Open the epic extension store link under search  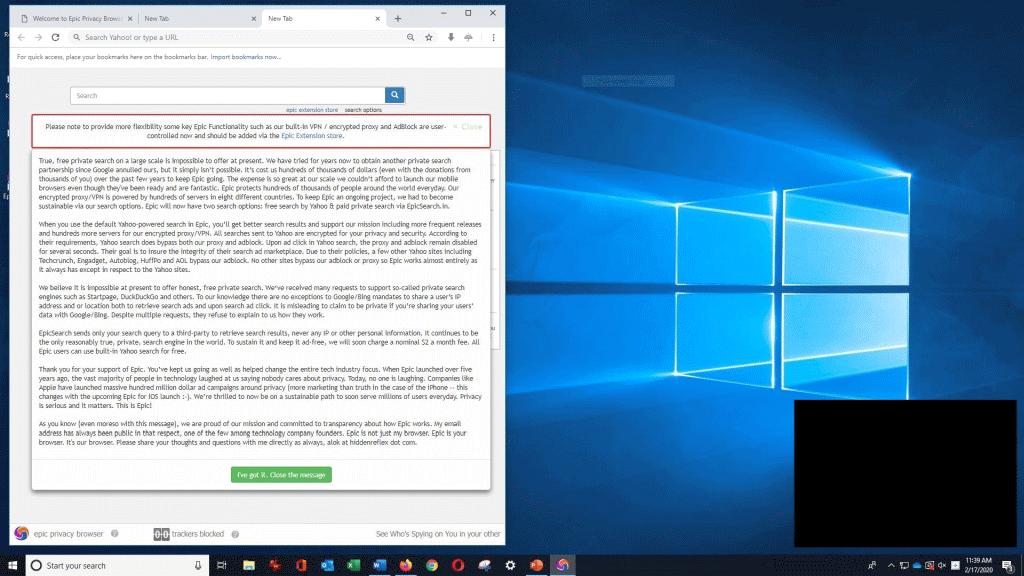(x=312, y=110)
